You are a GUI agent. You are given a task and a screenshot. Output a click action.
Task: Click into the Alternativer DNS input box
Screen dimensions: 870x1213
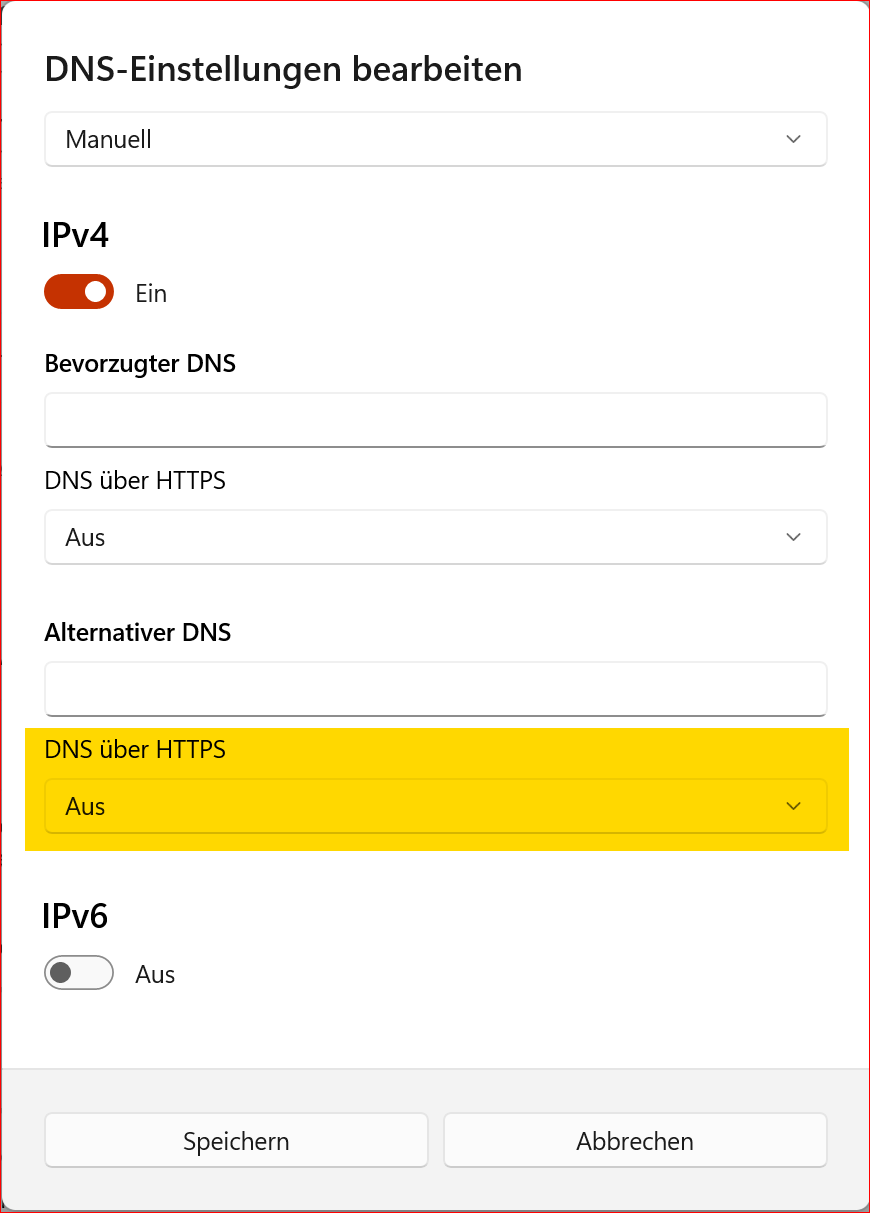pyautogui.click(x=435, y=688)
